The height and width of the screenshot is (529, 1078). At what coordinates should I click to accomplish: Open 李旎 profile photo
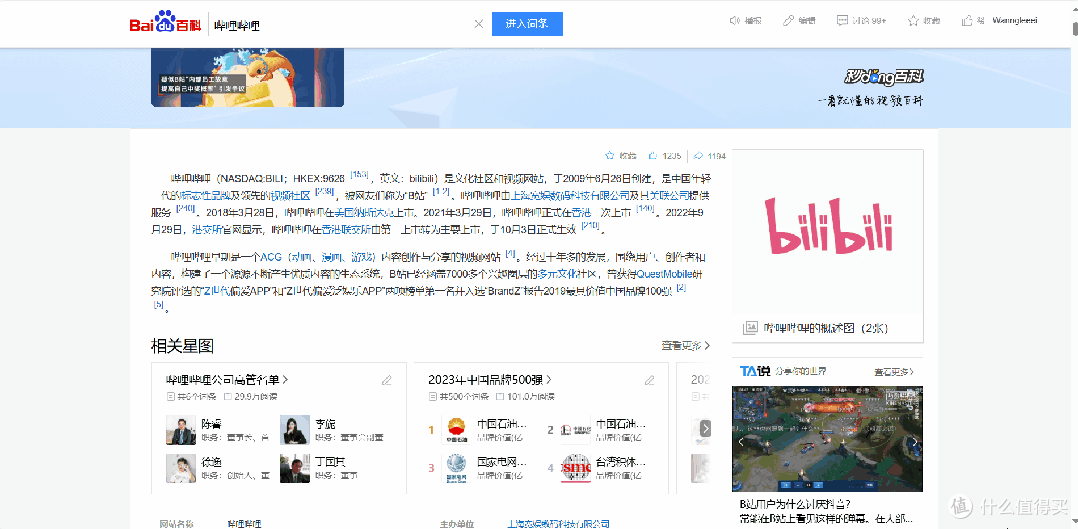tap(295, 430)
